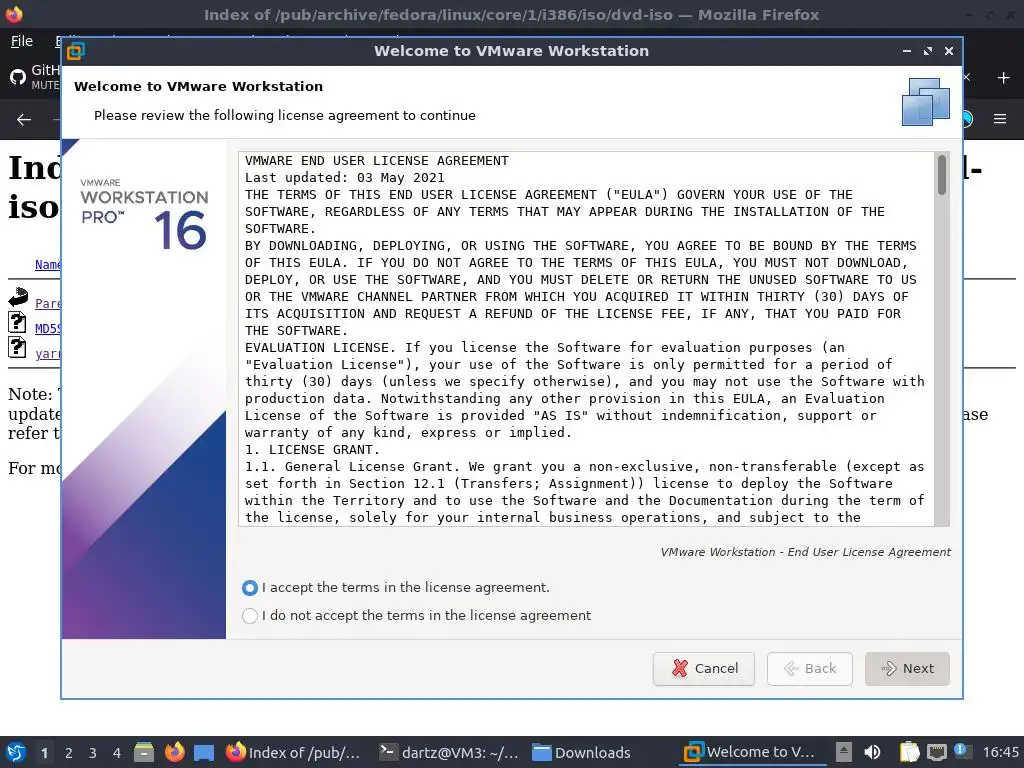Close the VMware Workstation dialog
Viewport: 1024px width, 768px height.
click(949, 51)
